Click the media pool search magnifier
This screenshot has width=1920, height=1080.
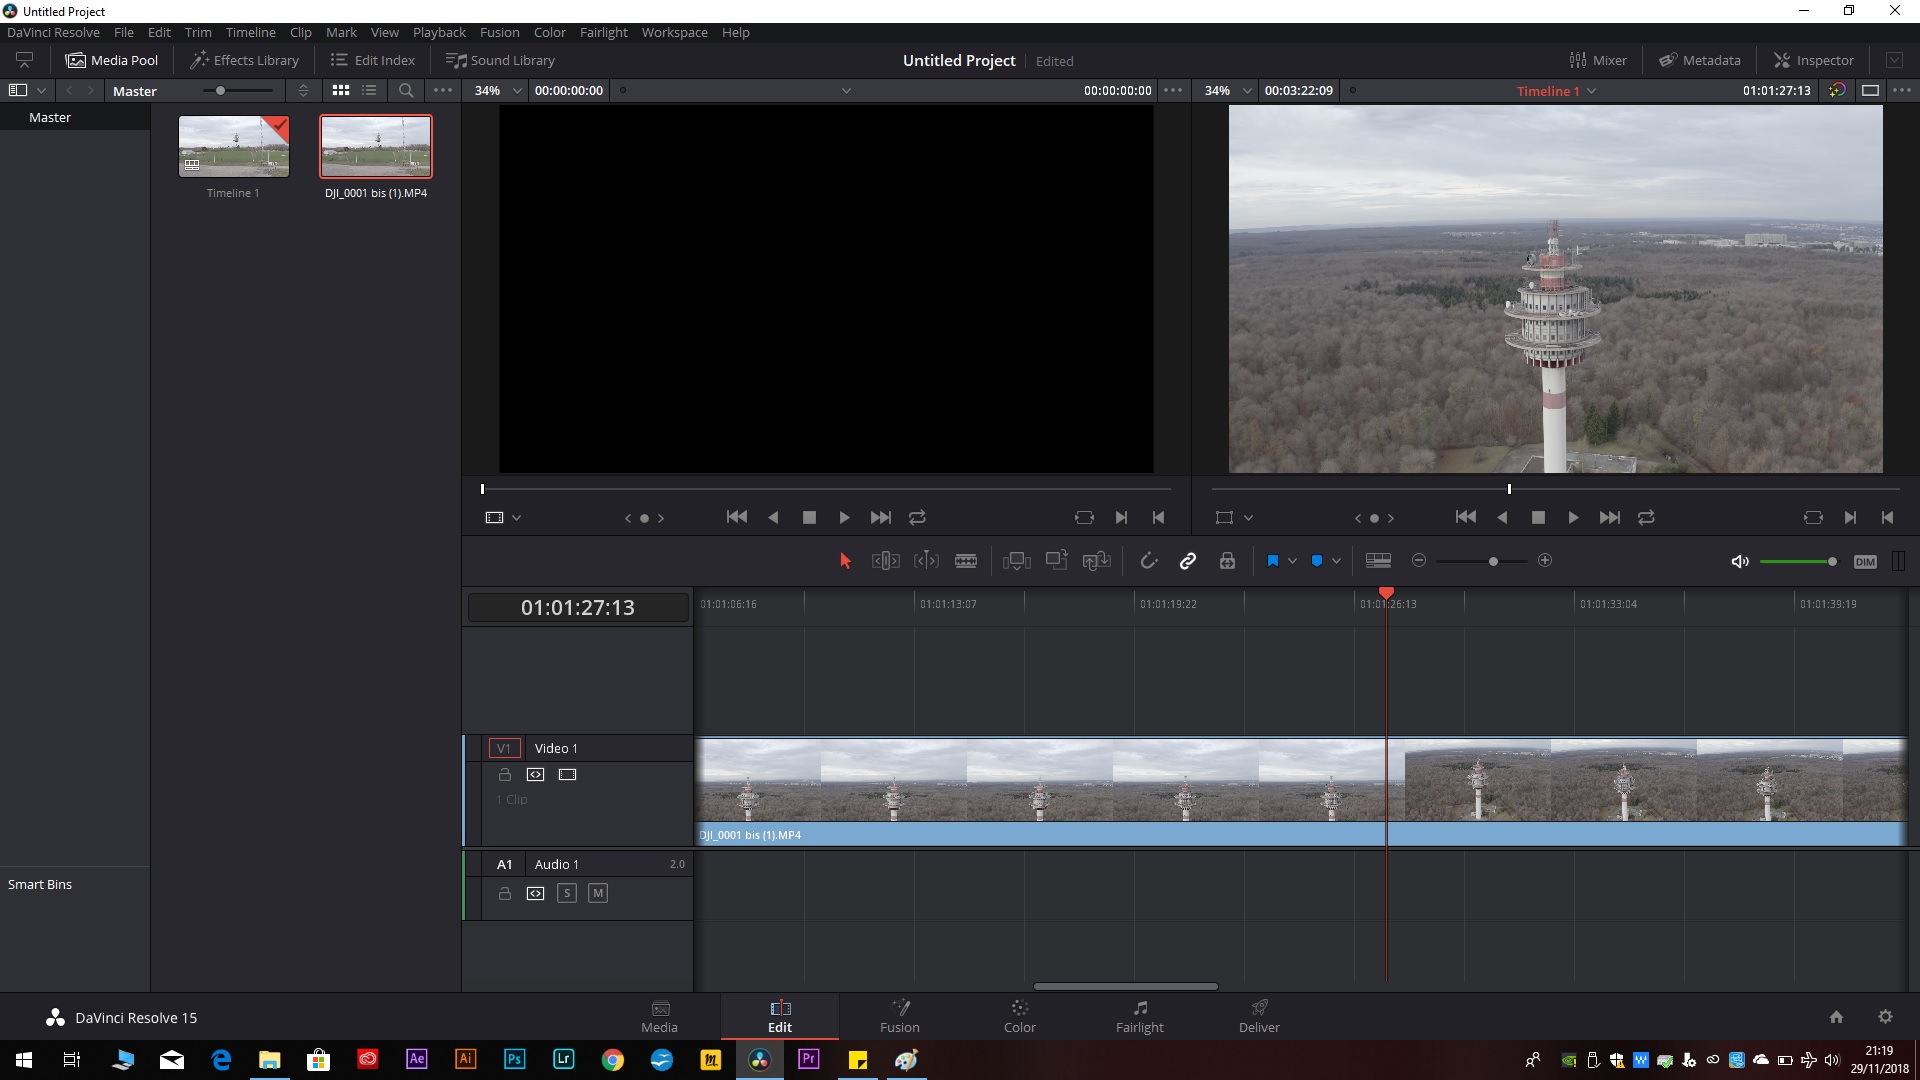tap(406, 90)
